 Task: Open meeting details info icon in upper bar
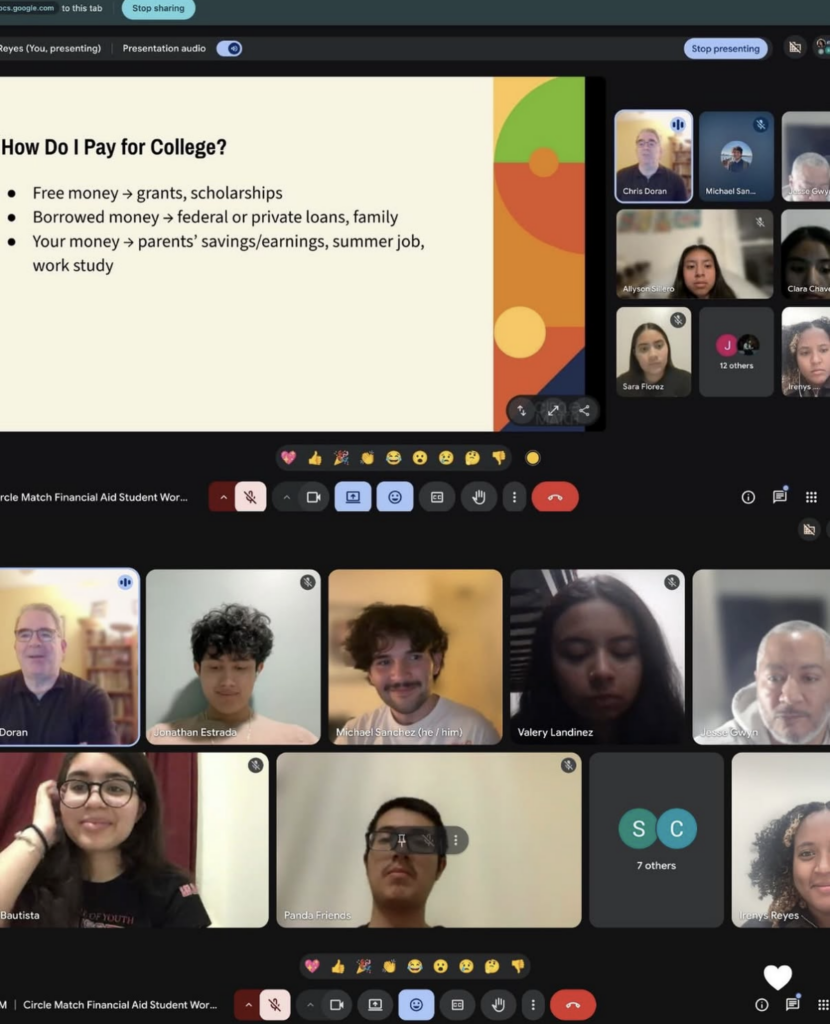tap(748, 498)
